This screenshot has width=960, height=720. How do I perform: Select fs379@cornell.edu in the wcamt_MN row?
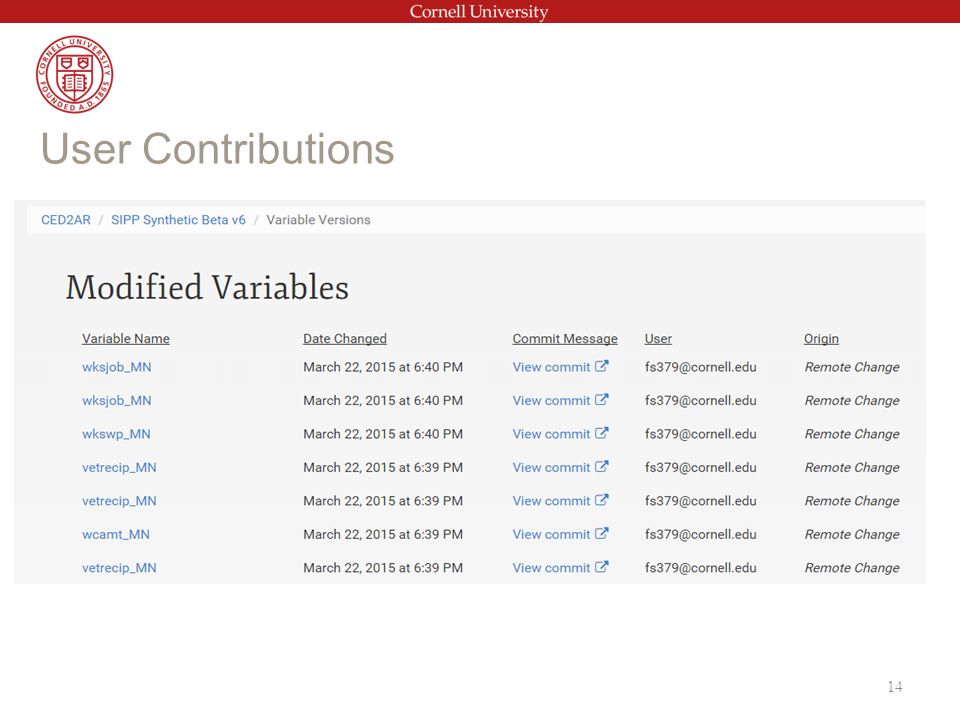coord(700,534)
